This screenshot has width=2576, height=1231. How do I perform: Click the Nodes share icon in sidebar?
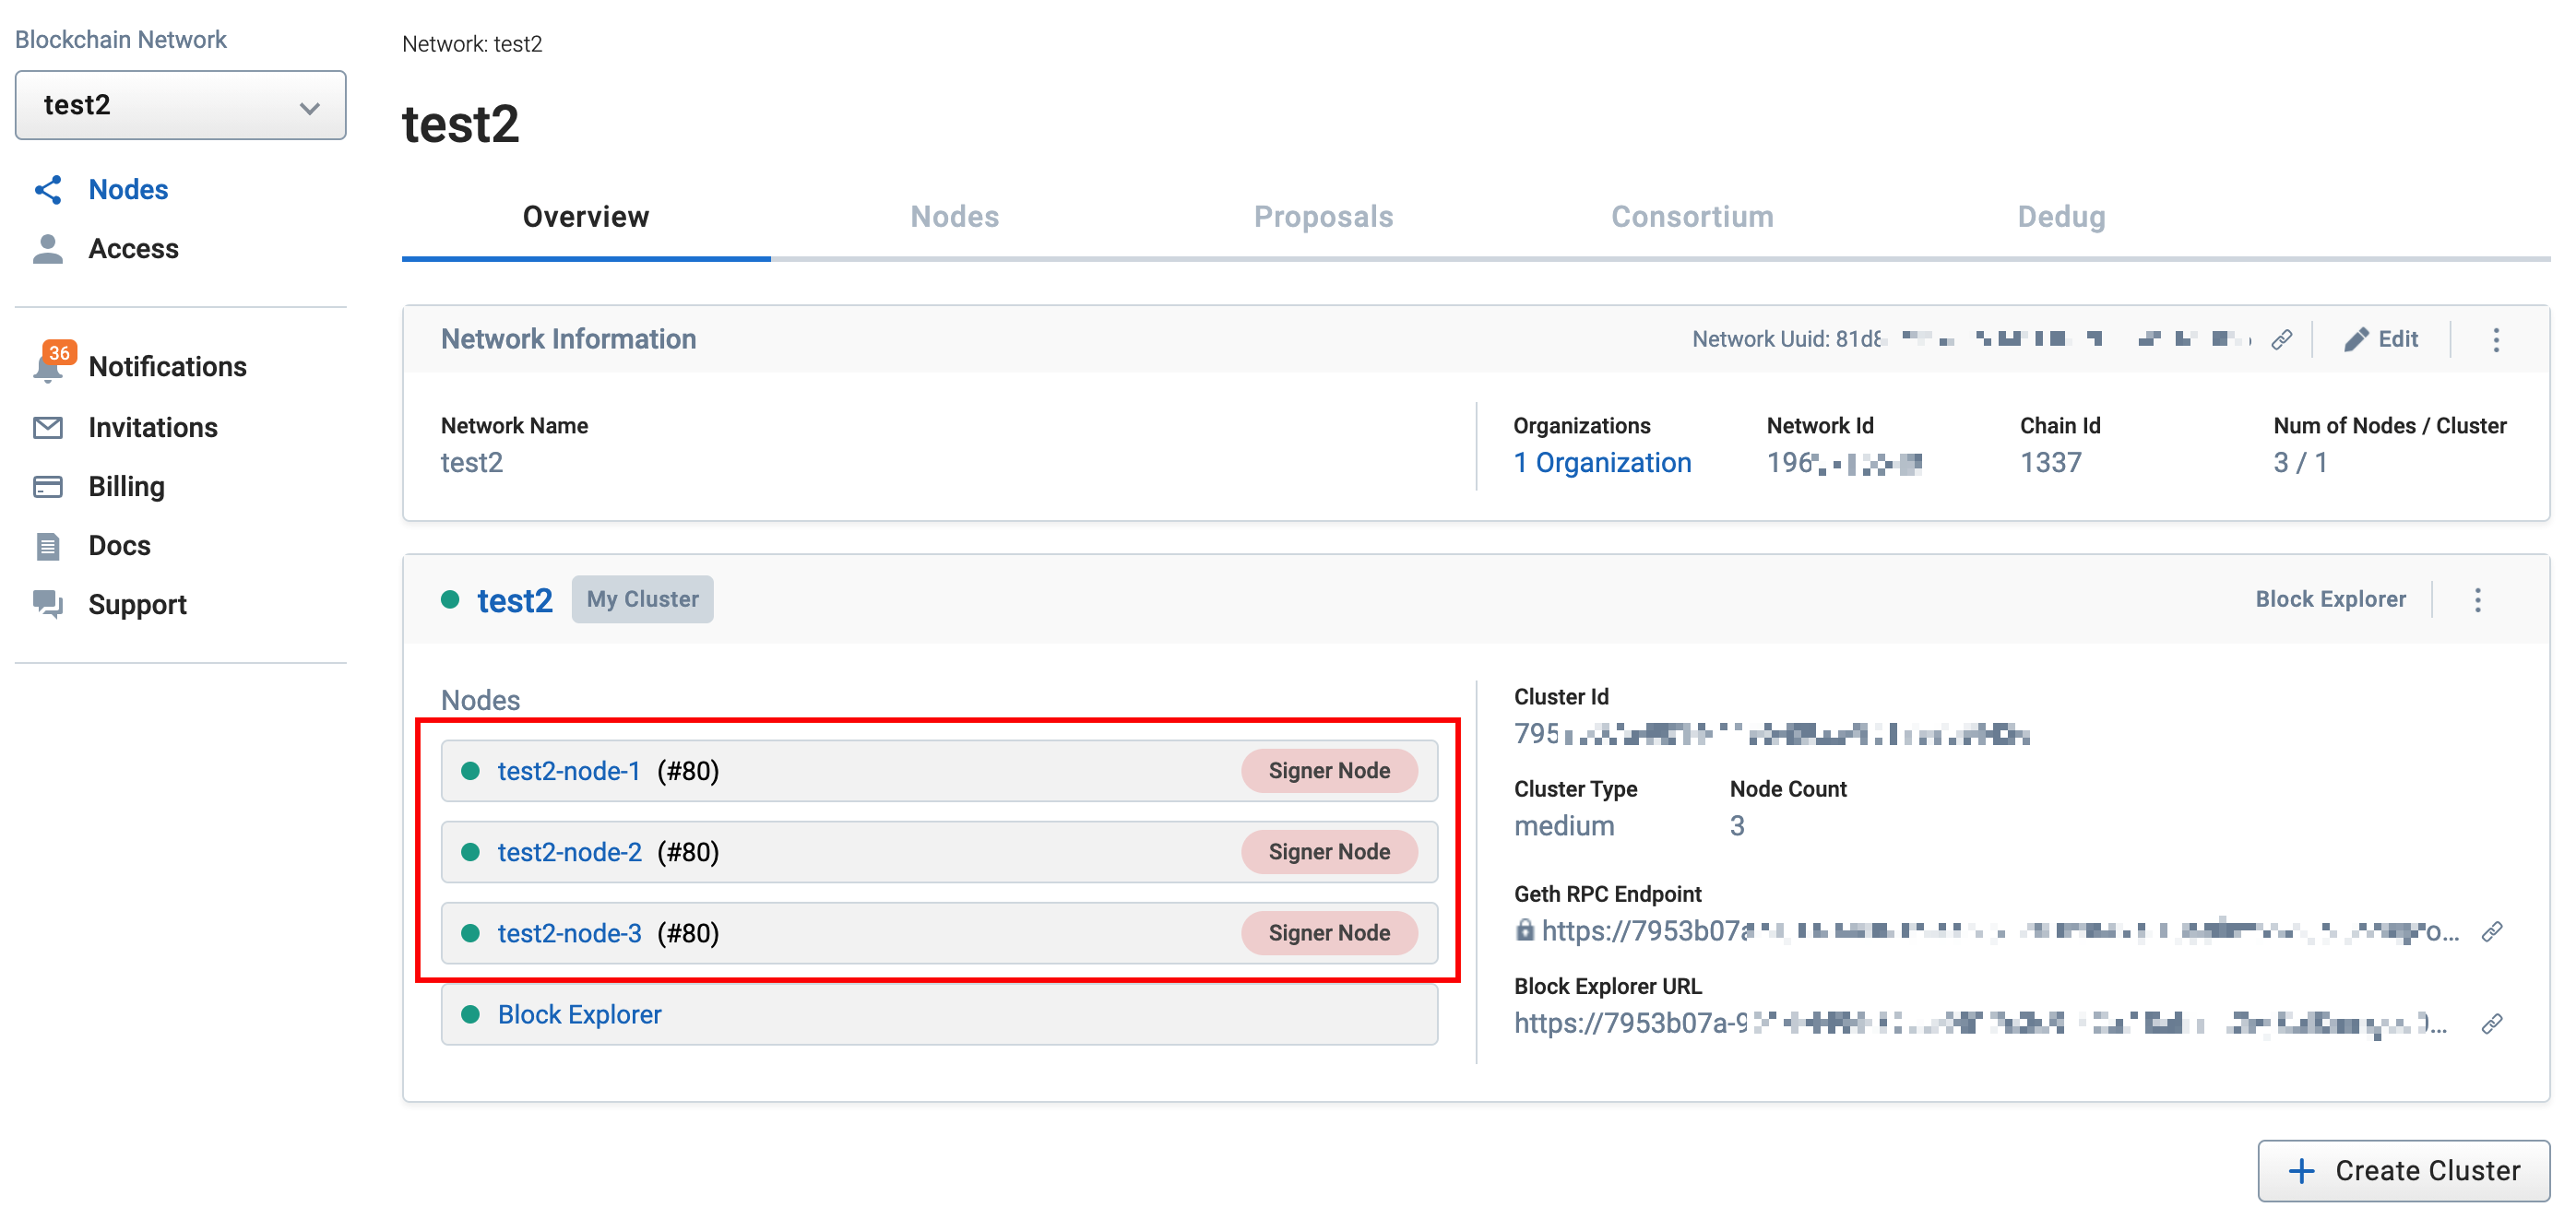(x=48, y=190)
